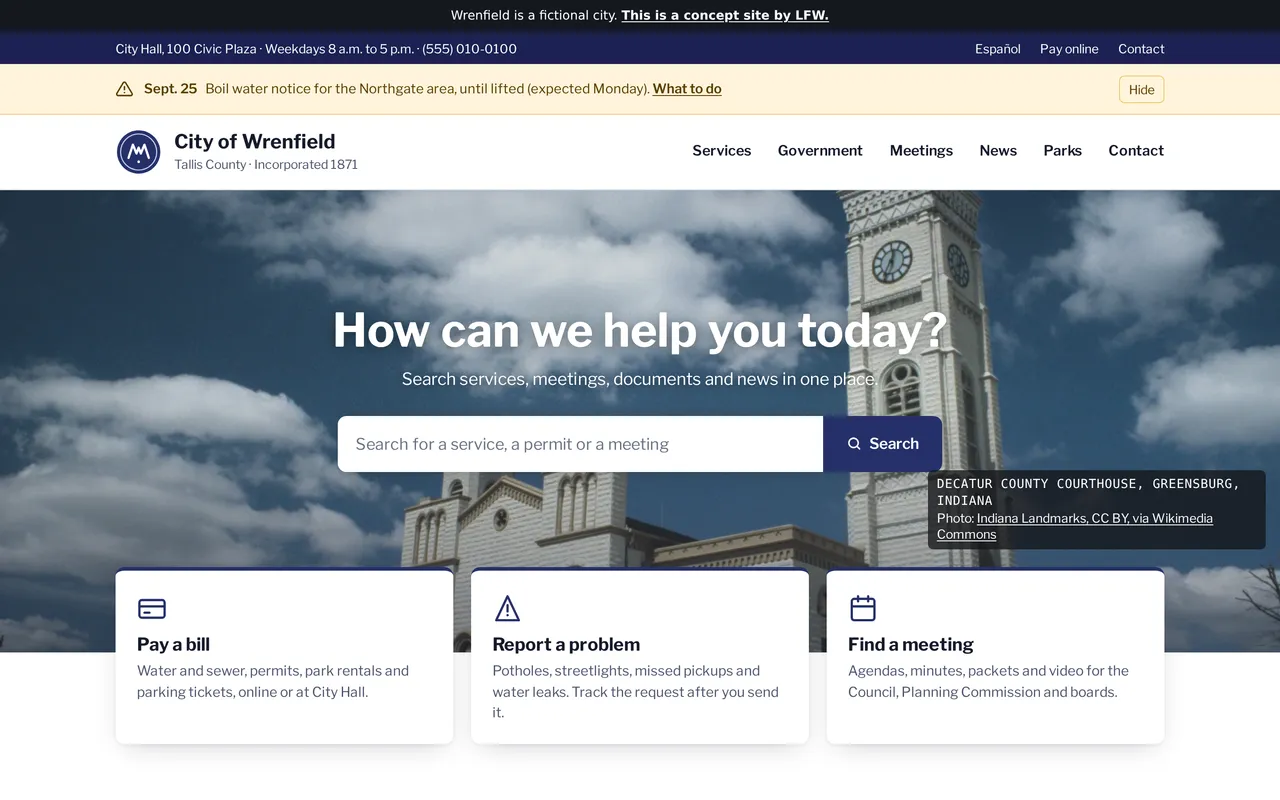Open the Pay a bill card heading
Viewport: 1280px width, 800px height.
(x=173, y=644)
